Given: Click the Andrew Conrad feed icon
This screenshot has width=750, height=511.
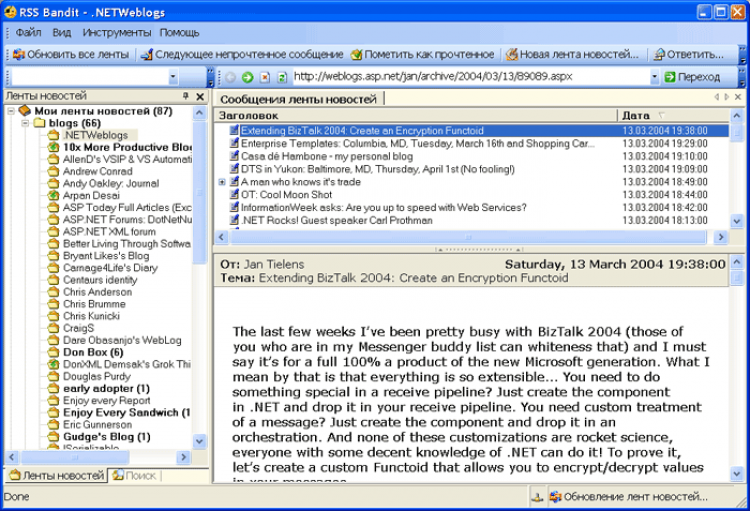Looking at the screenshot, I should [x=54, y=171].
